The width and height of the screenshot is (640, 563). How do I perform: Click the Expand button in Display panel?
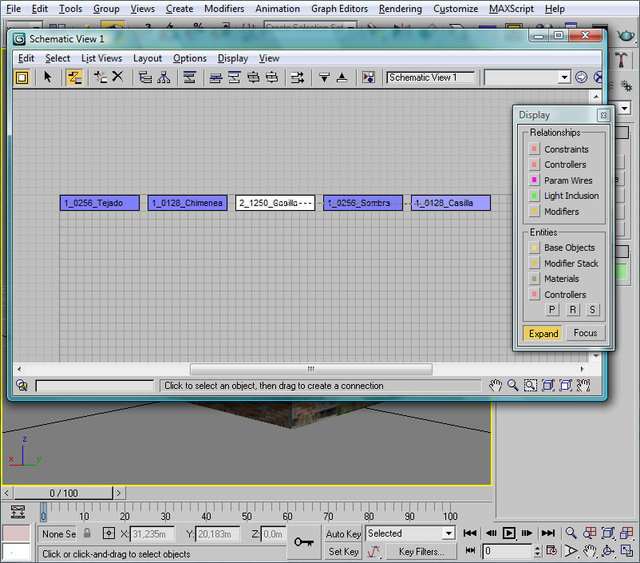coord(543,333)
